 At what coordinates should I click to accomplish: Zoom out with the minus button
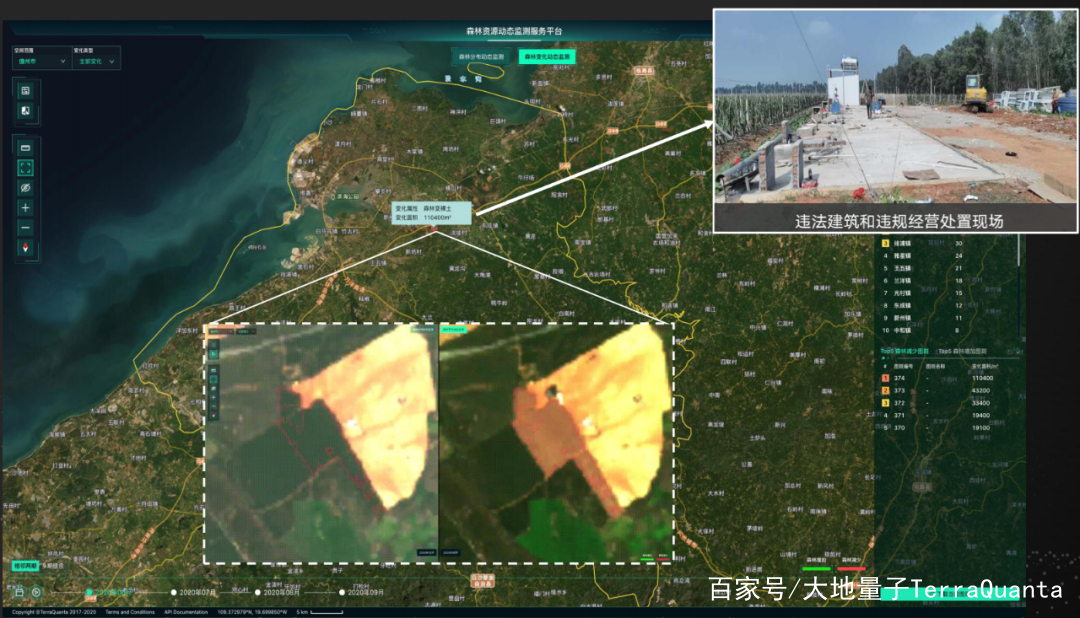[25, 228]
